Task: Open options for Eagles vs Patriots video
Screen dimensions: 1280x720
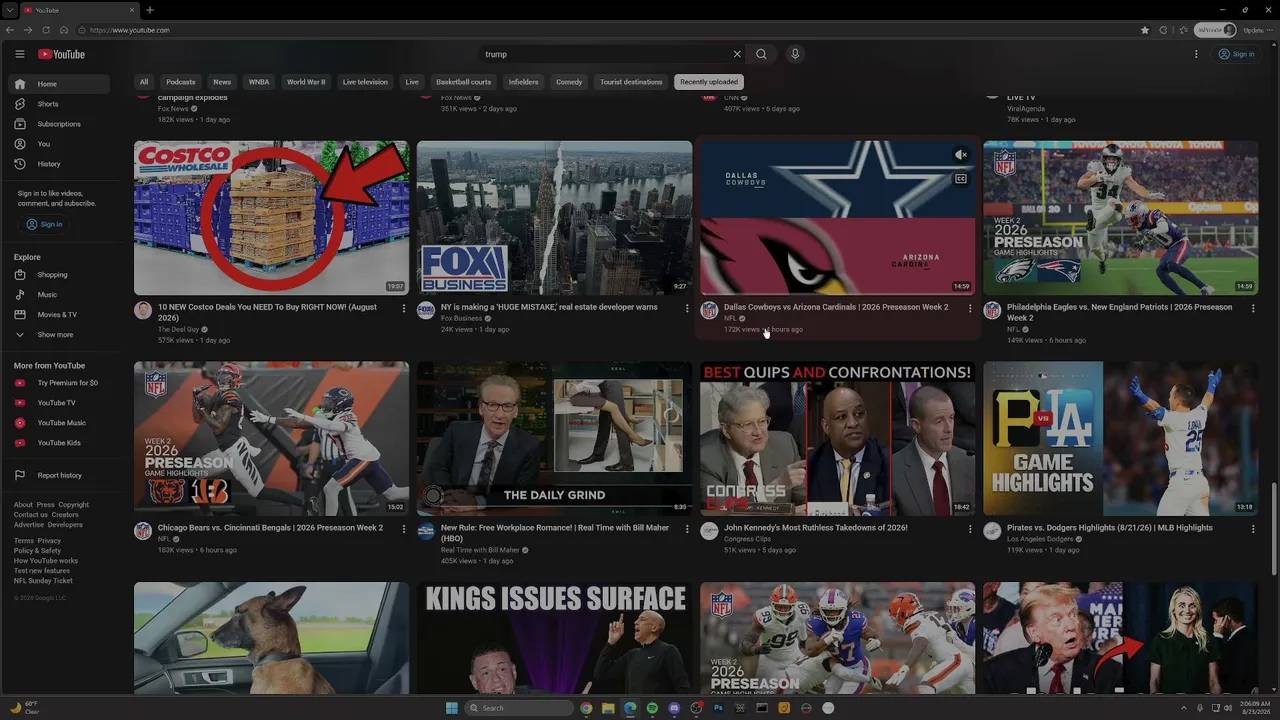Action: coord(1253,309)
